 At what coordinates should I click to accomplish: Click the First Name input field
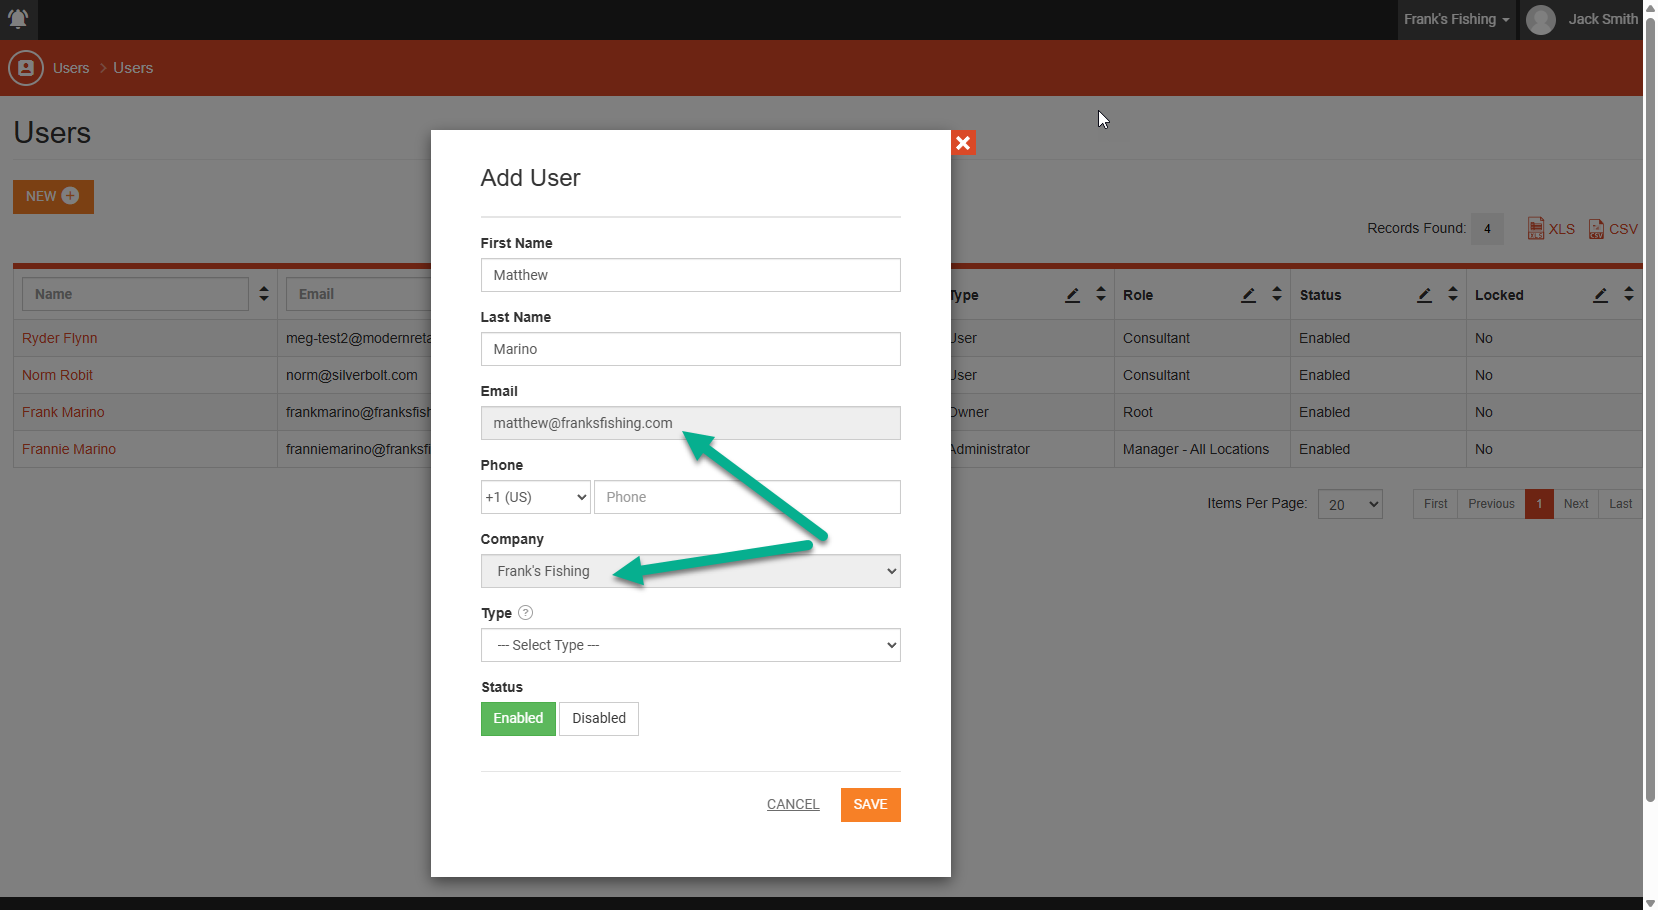click(691, 275)
